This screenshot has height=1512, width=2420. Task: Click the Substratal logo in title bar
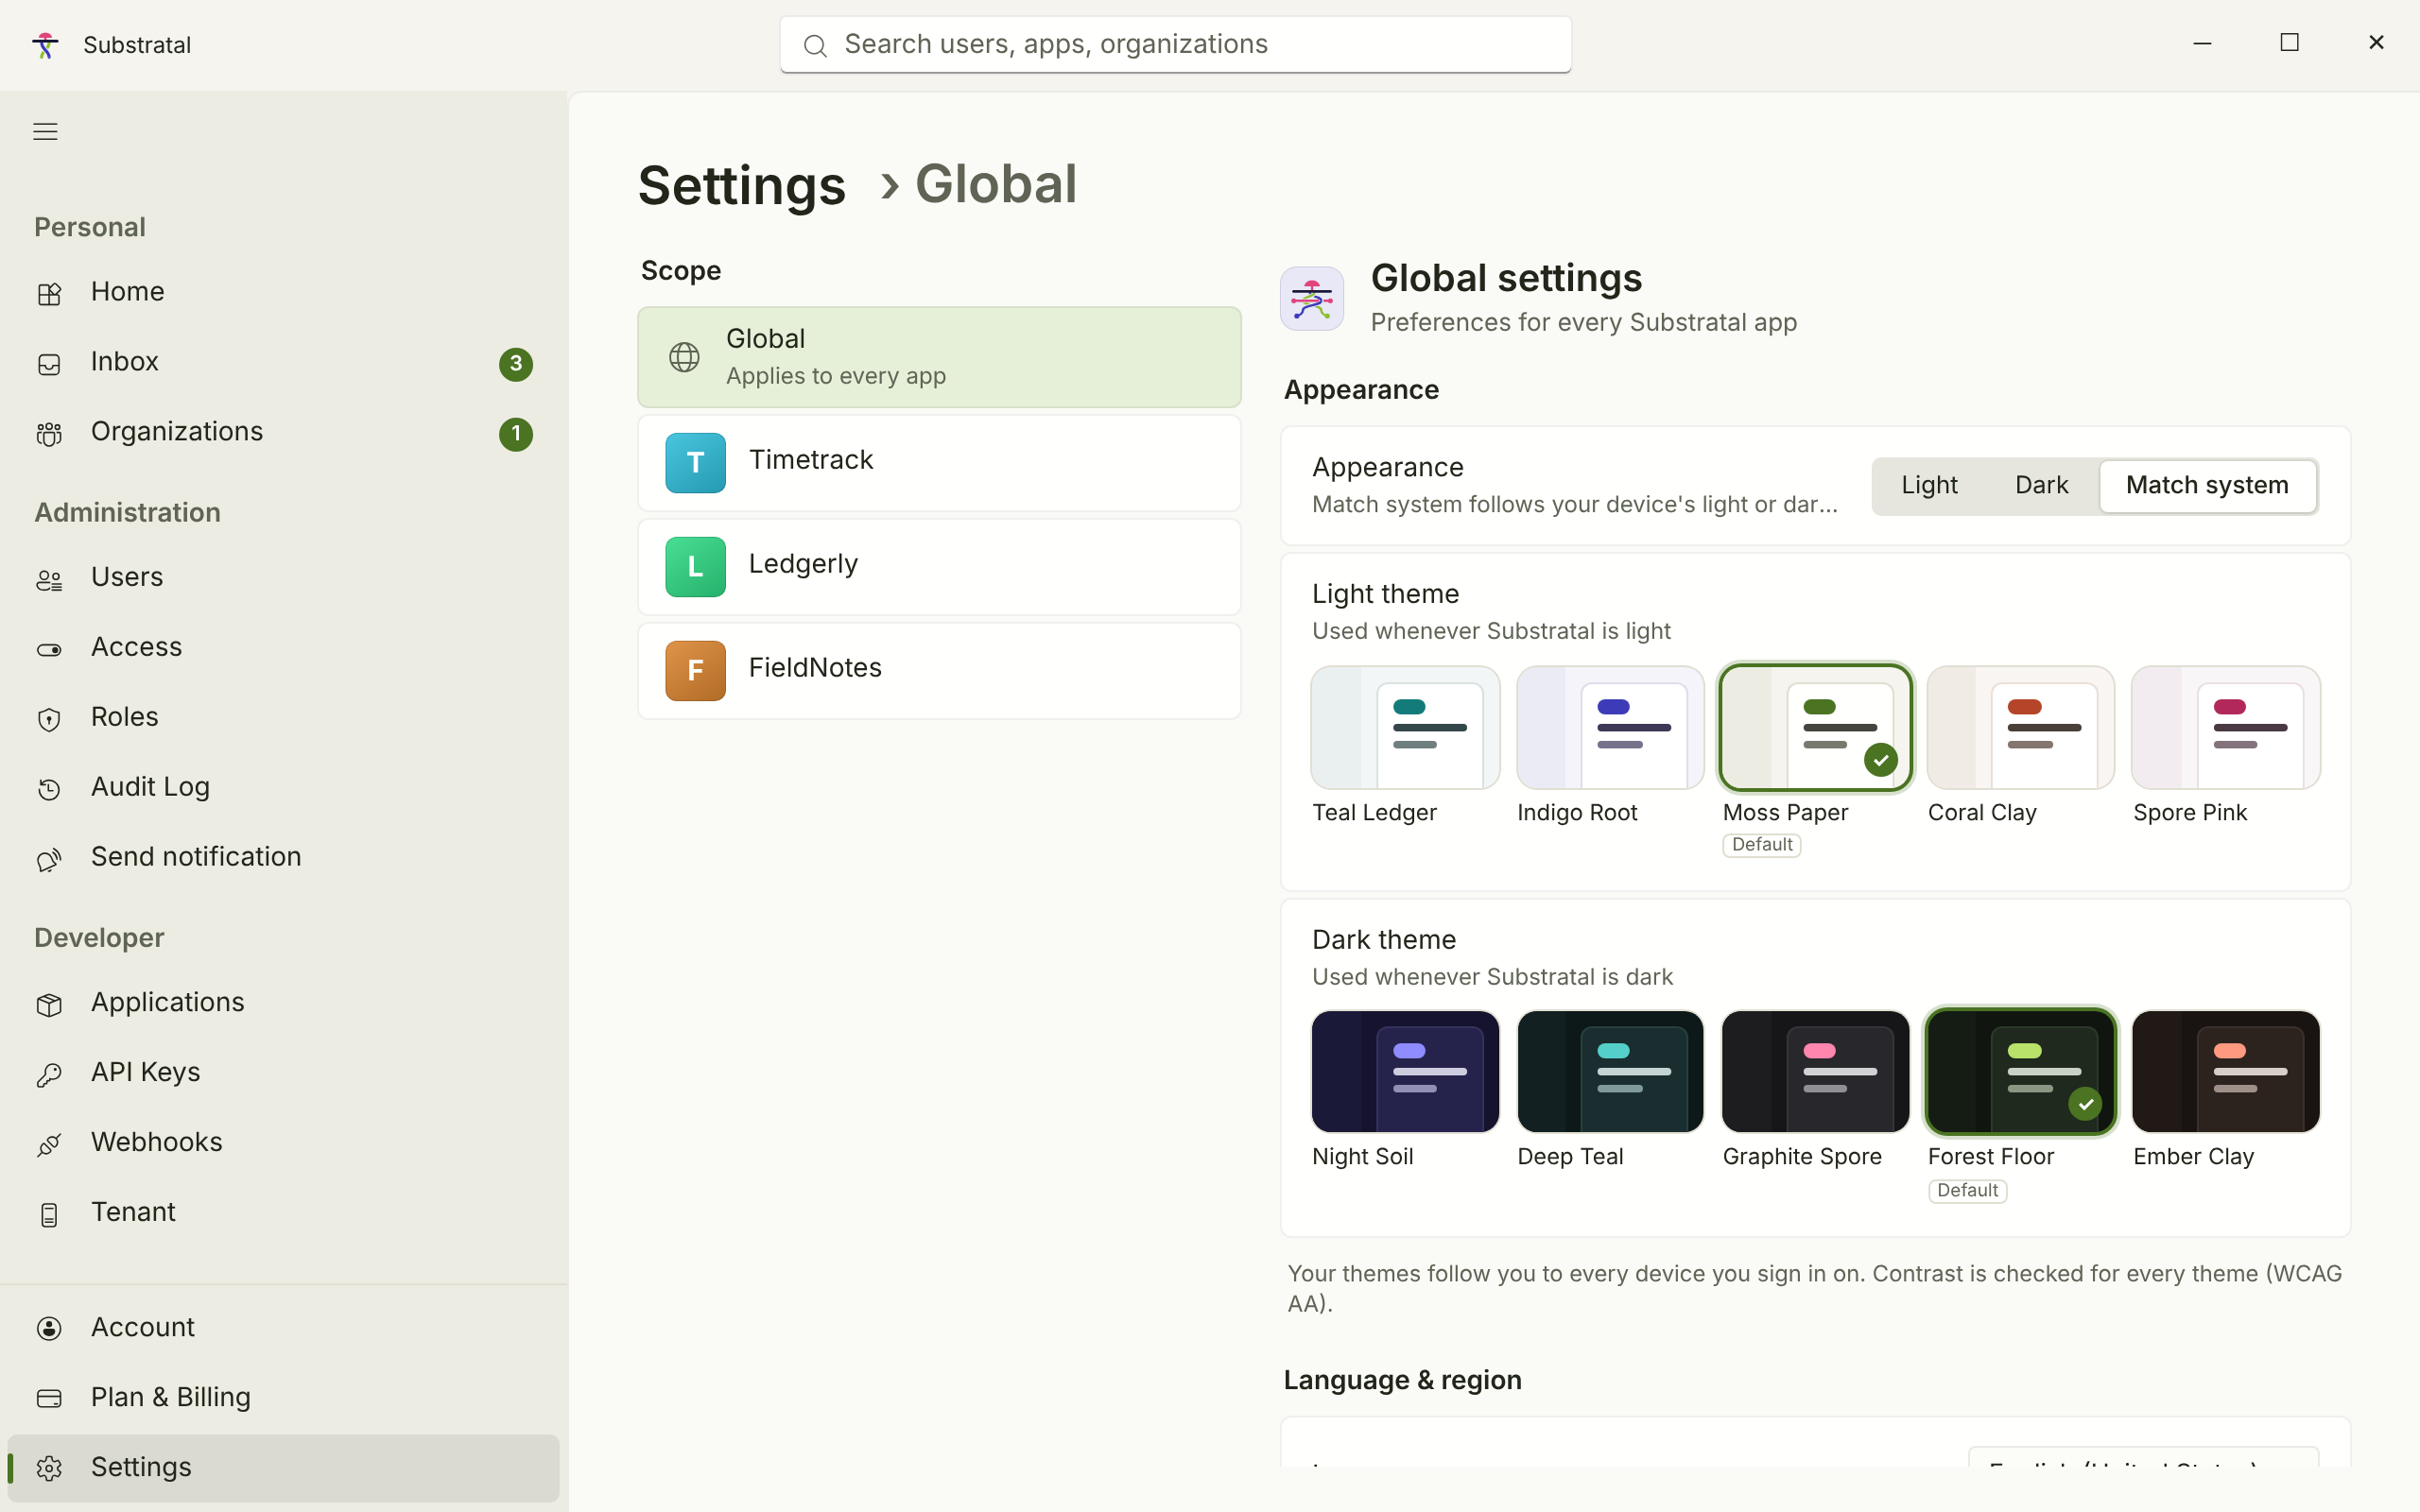[x=45, y=45]
